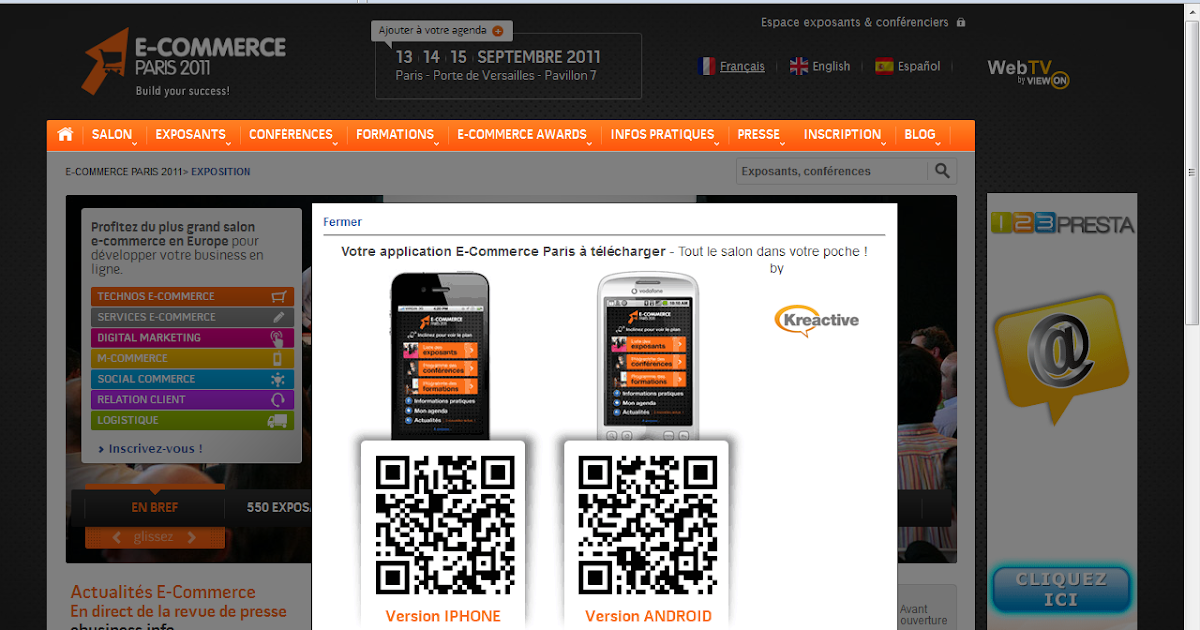Click the French flag icon
This screenshot has height=630, width=1200.
(x=706, y=66)
